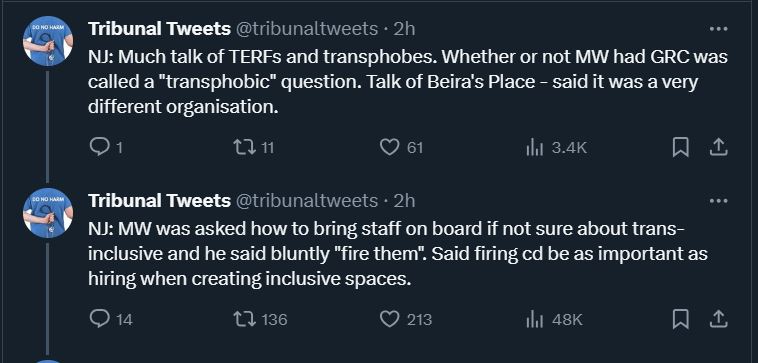Open Tribunal Tweets profile from first tweet name

coord(159,29)
